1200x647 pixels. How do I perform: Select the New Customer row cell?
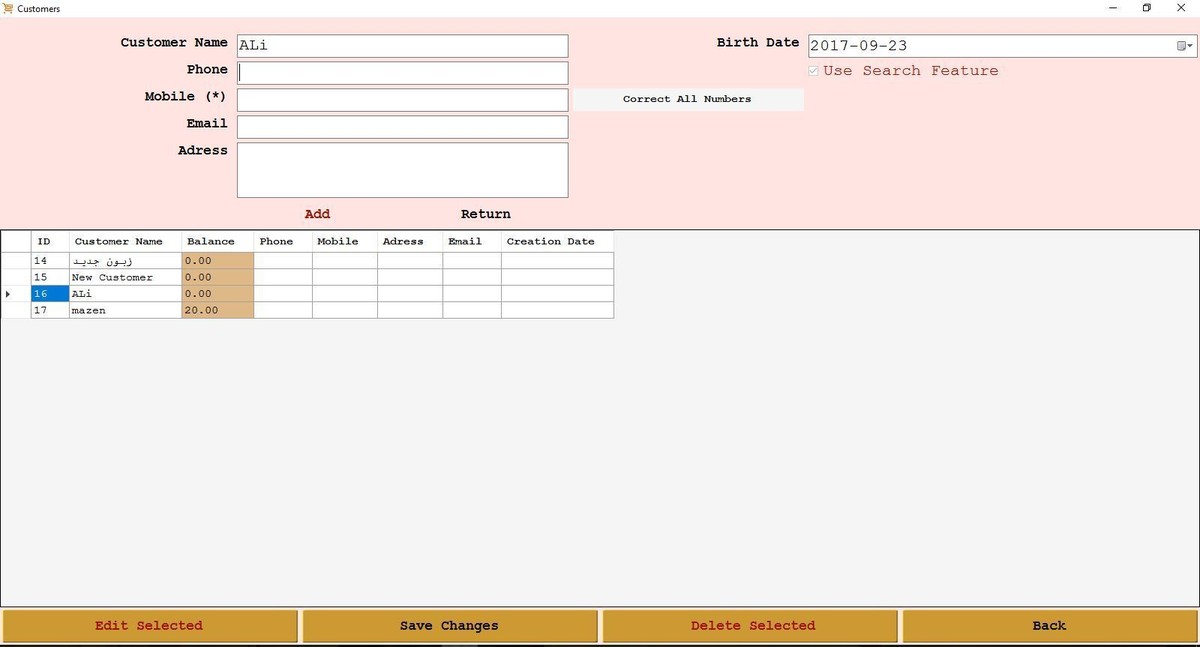(x=124, y=277)
